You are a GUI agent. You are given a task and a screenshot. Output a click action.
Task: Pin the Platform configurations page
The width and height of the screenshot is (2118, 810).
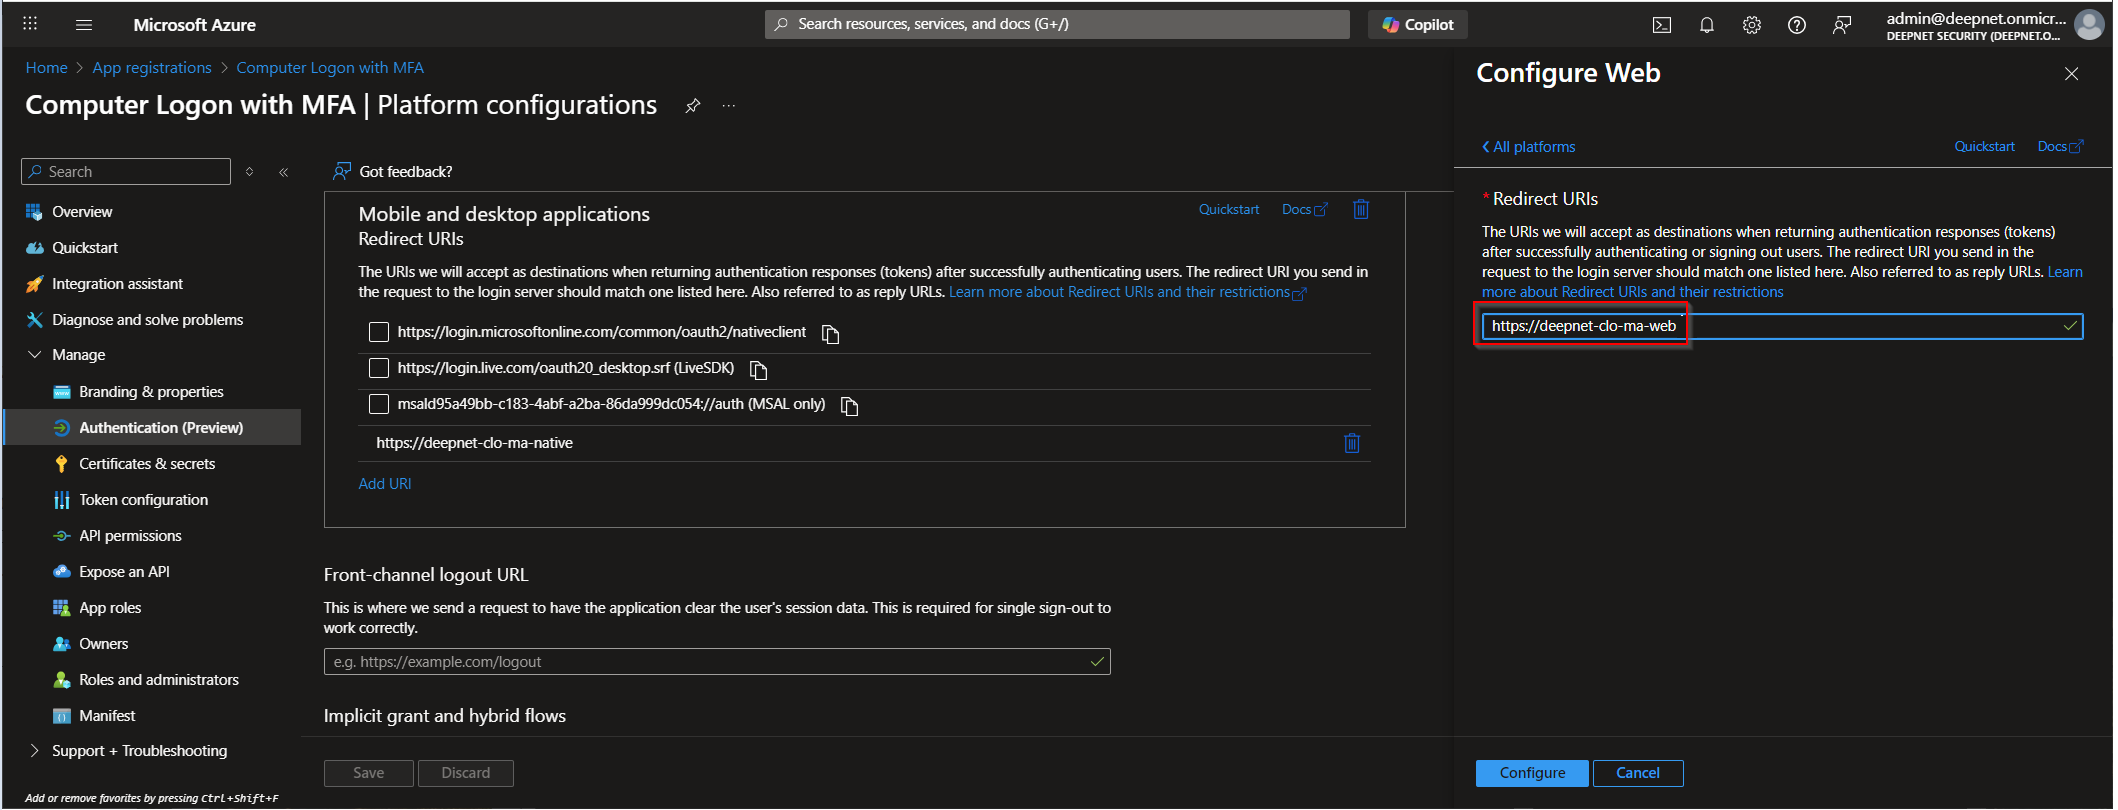point(692,106)
